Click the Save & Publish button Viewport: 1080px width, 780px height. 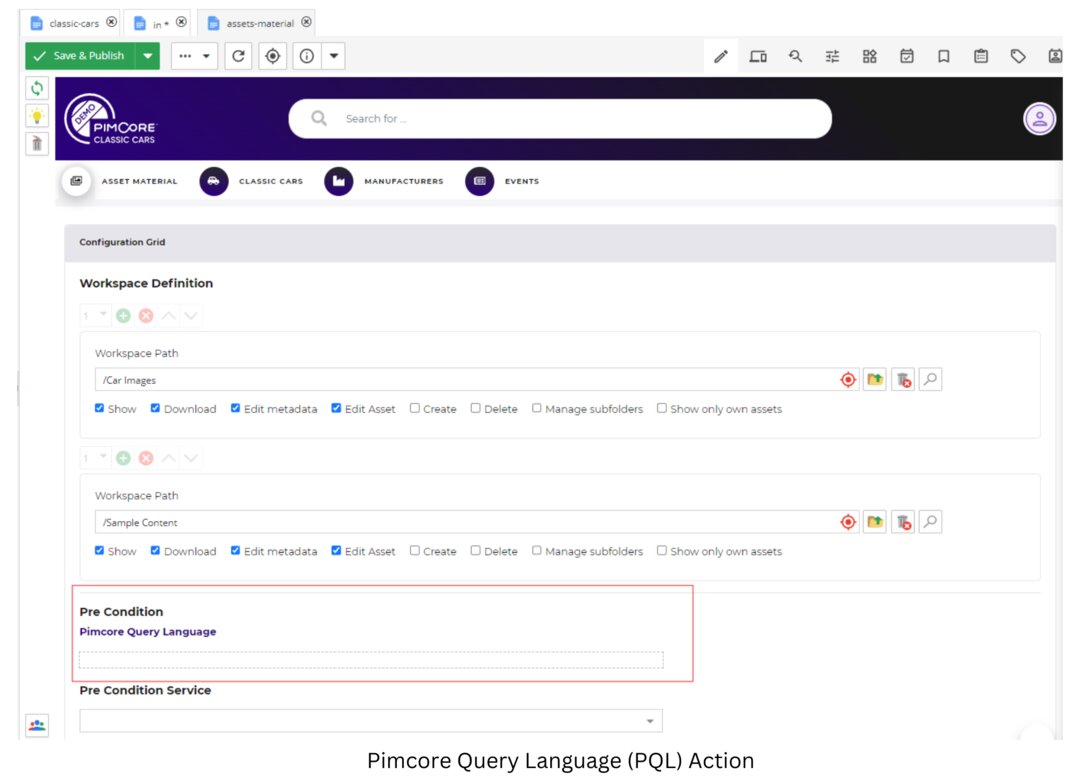pos(81,56)
